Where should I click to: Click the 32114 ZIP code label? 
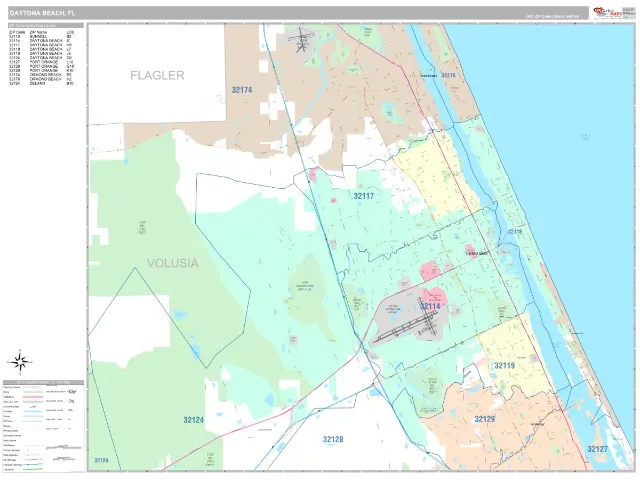point(430,306)
